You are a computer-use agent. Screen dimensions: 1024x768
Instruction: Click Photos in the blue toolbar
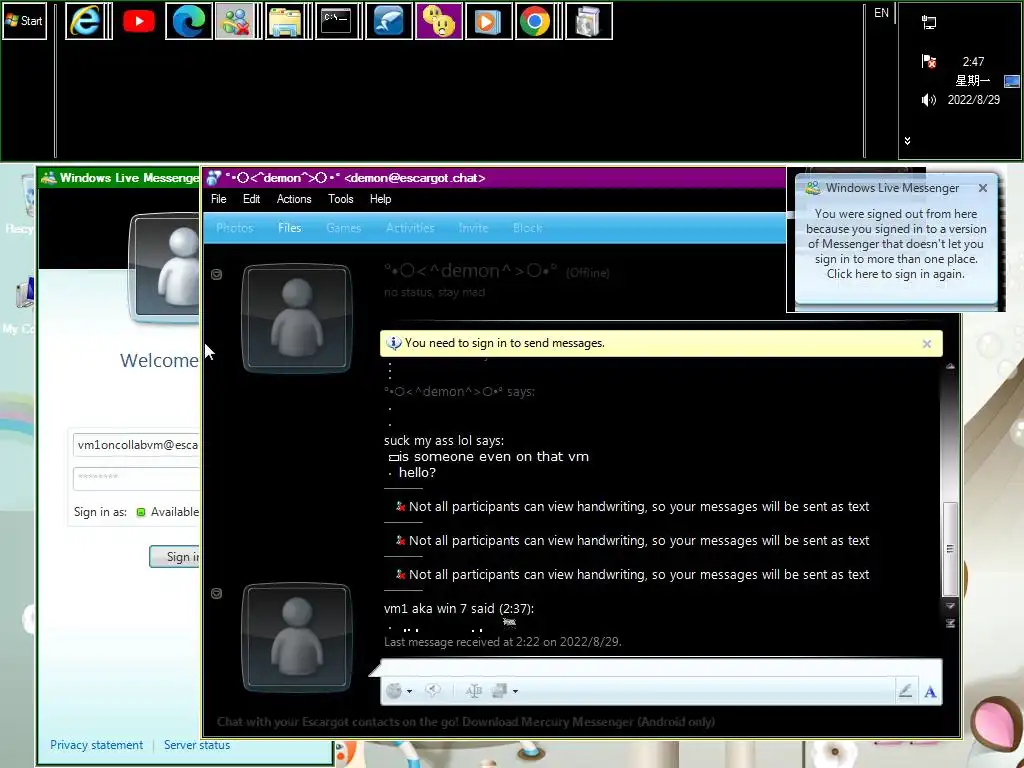coord(234,228)
